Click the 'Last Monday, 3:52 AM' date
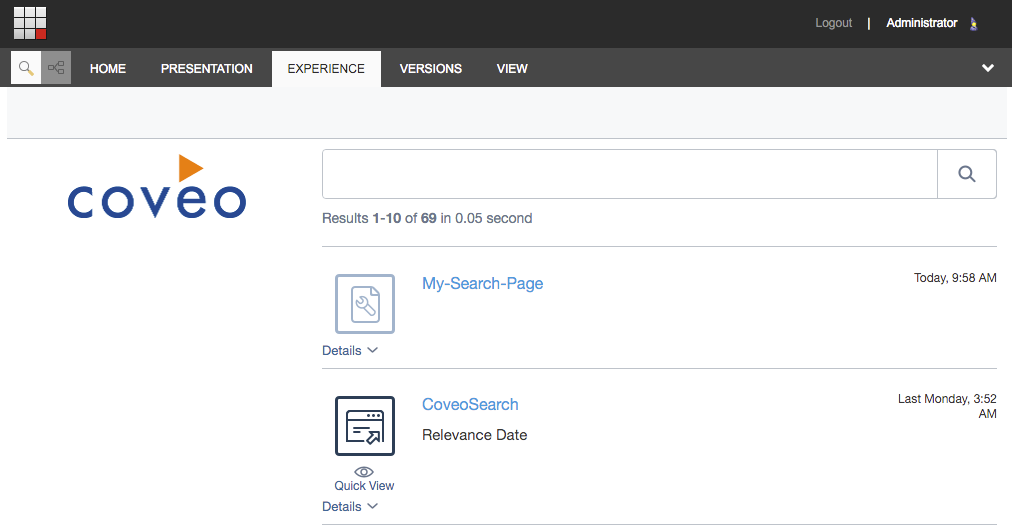This screenshot has width=1012, height=532. pyautogui.click(x=947, y=406)
